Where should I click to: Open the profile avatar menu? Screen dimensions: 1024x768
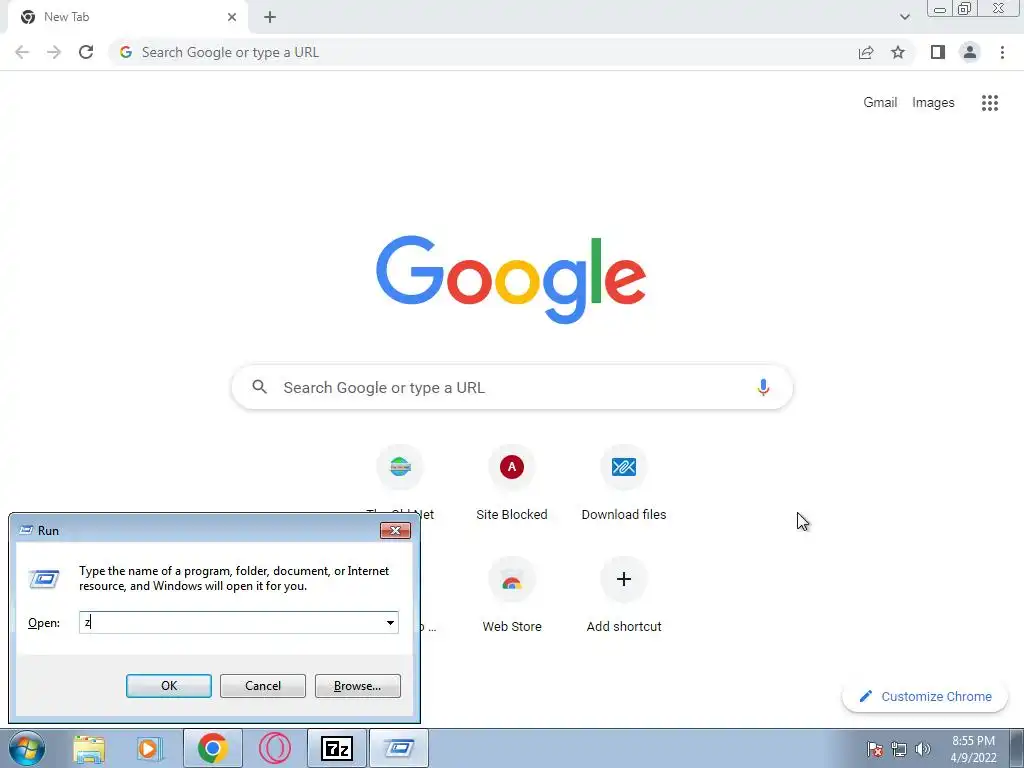[x=970, y=52]
